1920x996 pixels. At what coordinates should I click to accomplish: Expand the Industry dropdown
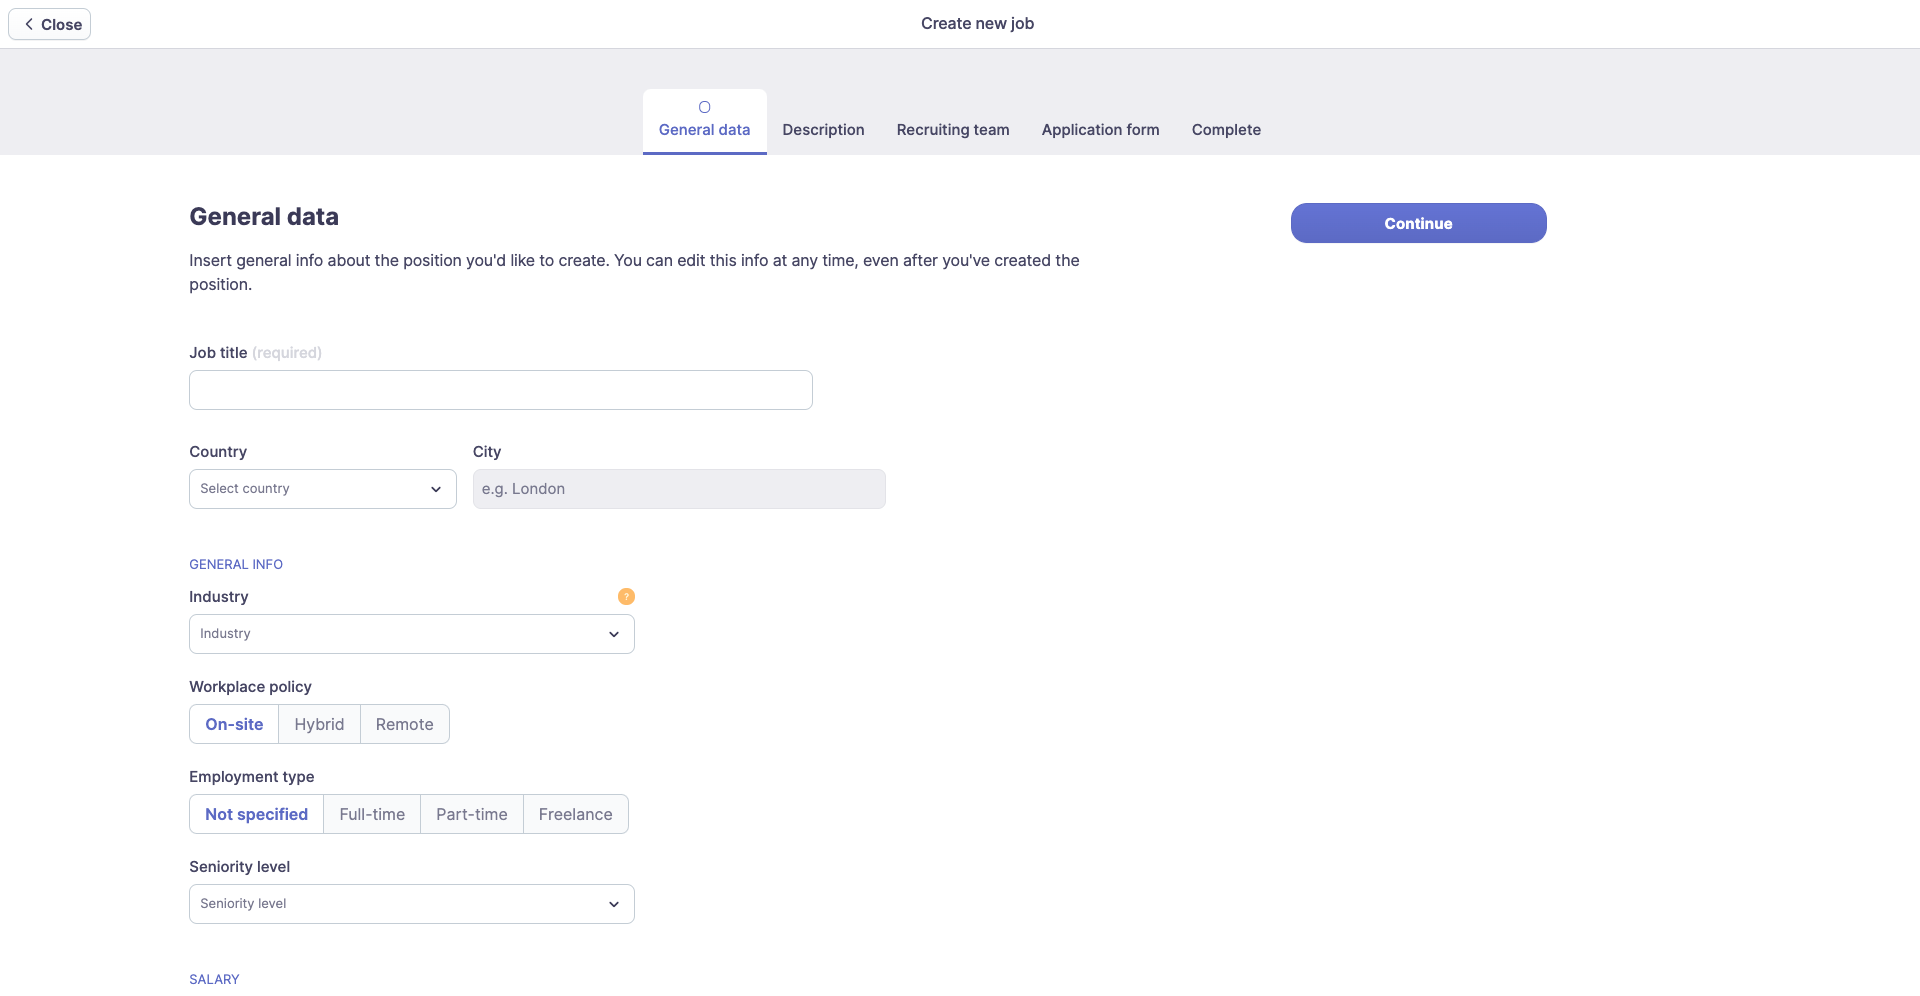coord(411,634)
